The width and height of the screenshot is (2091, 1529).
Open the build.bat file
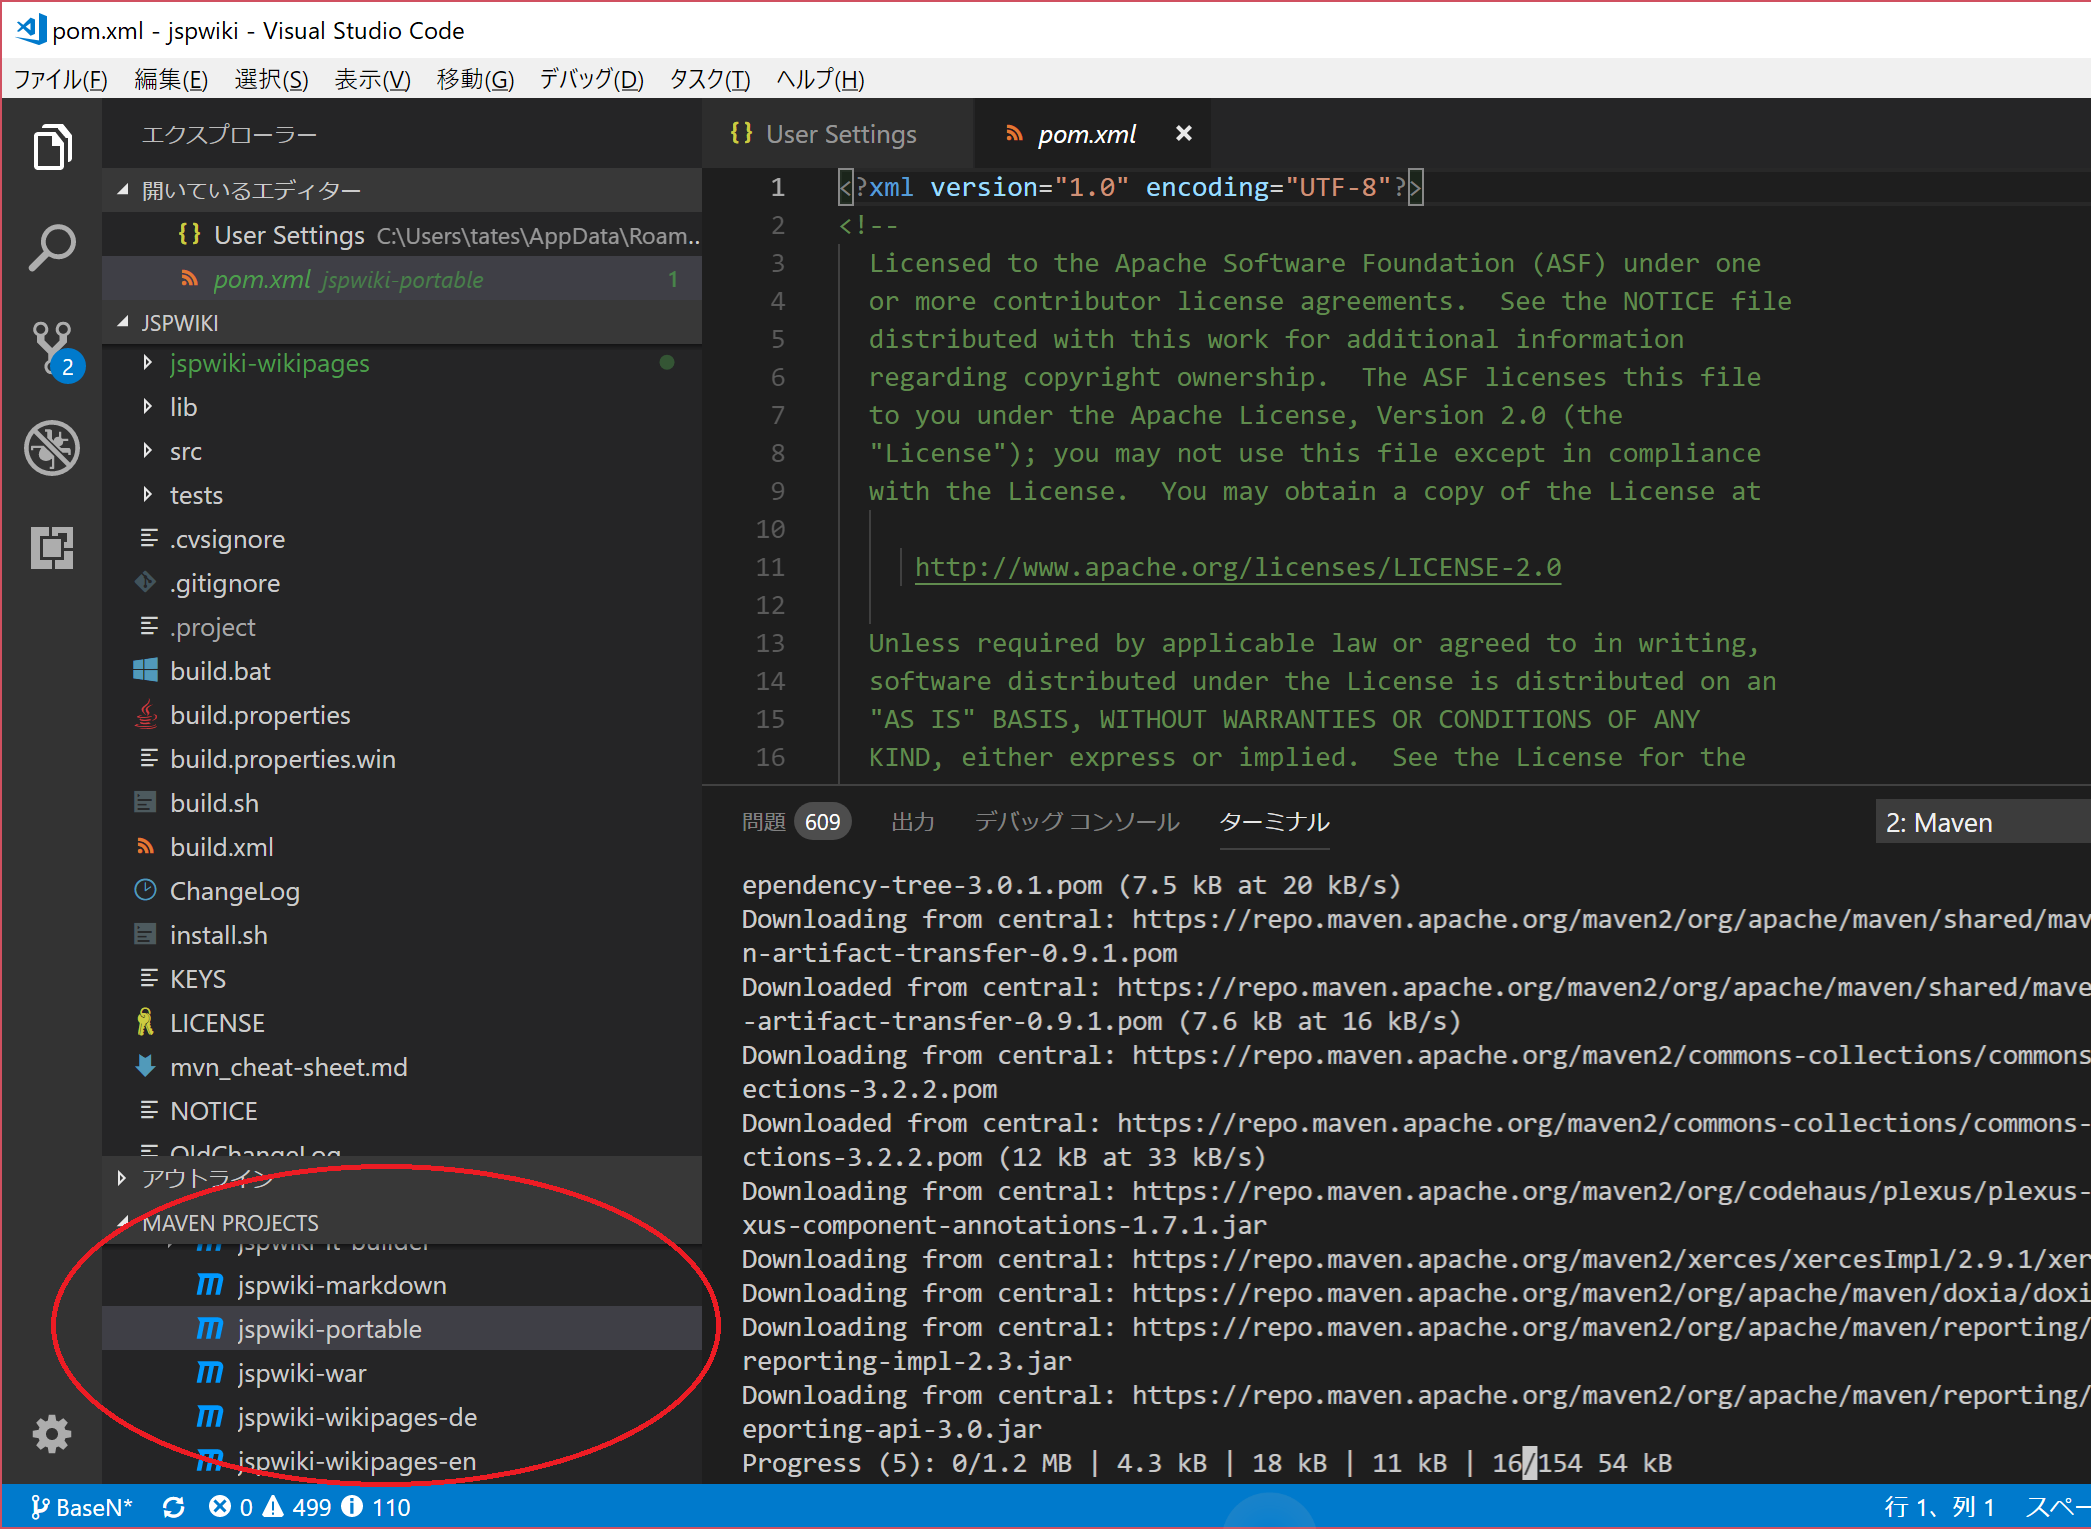click(402, 671)
